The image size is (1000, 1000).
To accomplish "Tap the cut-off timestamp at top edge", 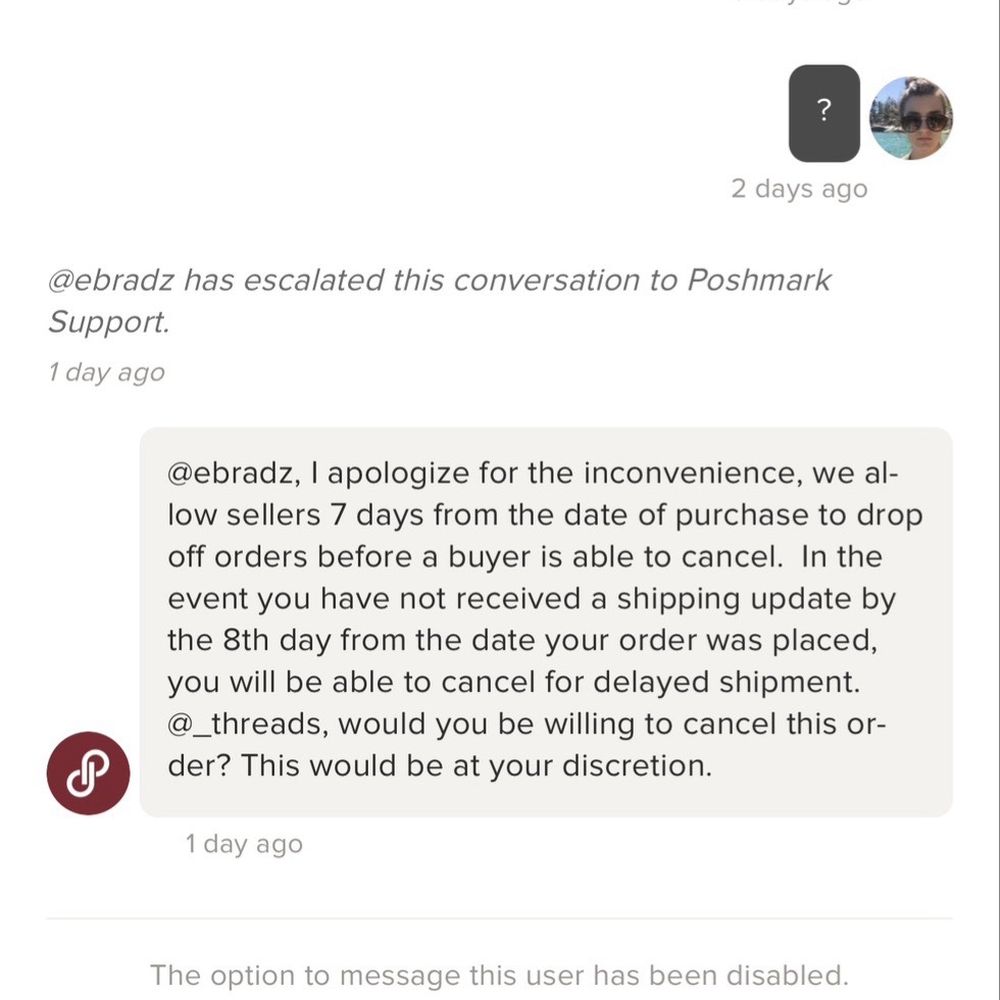I will pyautogui.click(x=800, y=2).
